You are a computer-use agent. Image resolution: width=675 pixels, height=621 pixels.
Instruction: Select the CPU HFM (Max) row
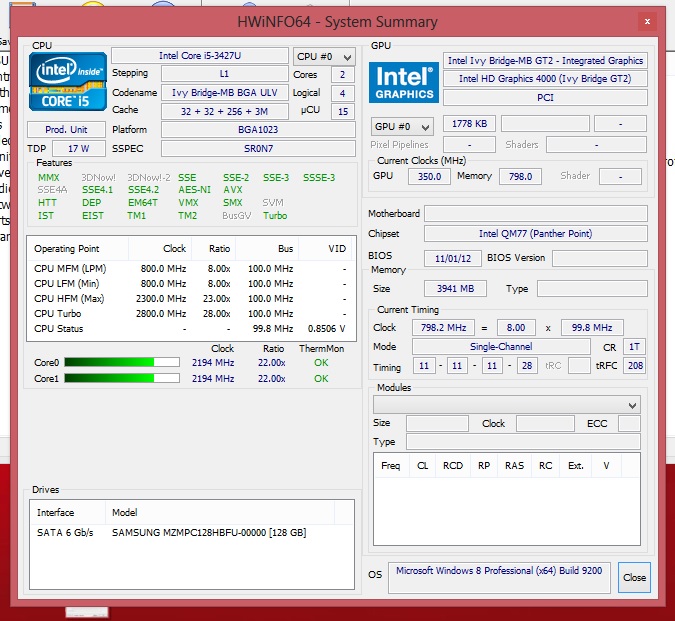click(x=191, y=299)
